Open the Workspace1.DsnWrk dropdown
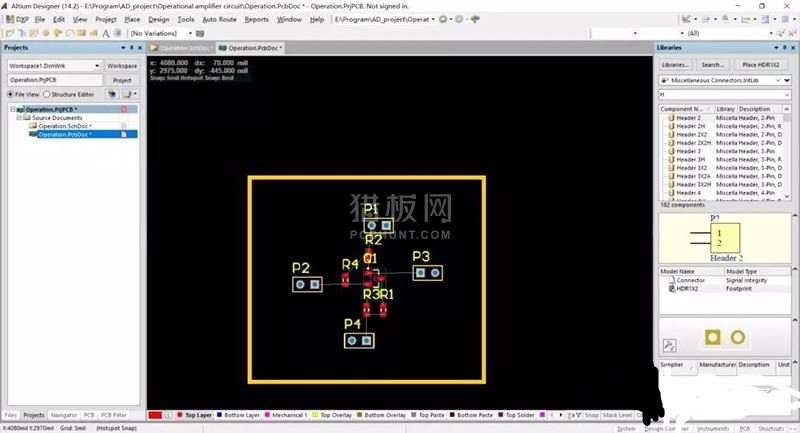This screenshot has height=433, width=800. coord(97,65)
